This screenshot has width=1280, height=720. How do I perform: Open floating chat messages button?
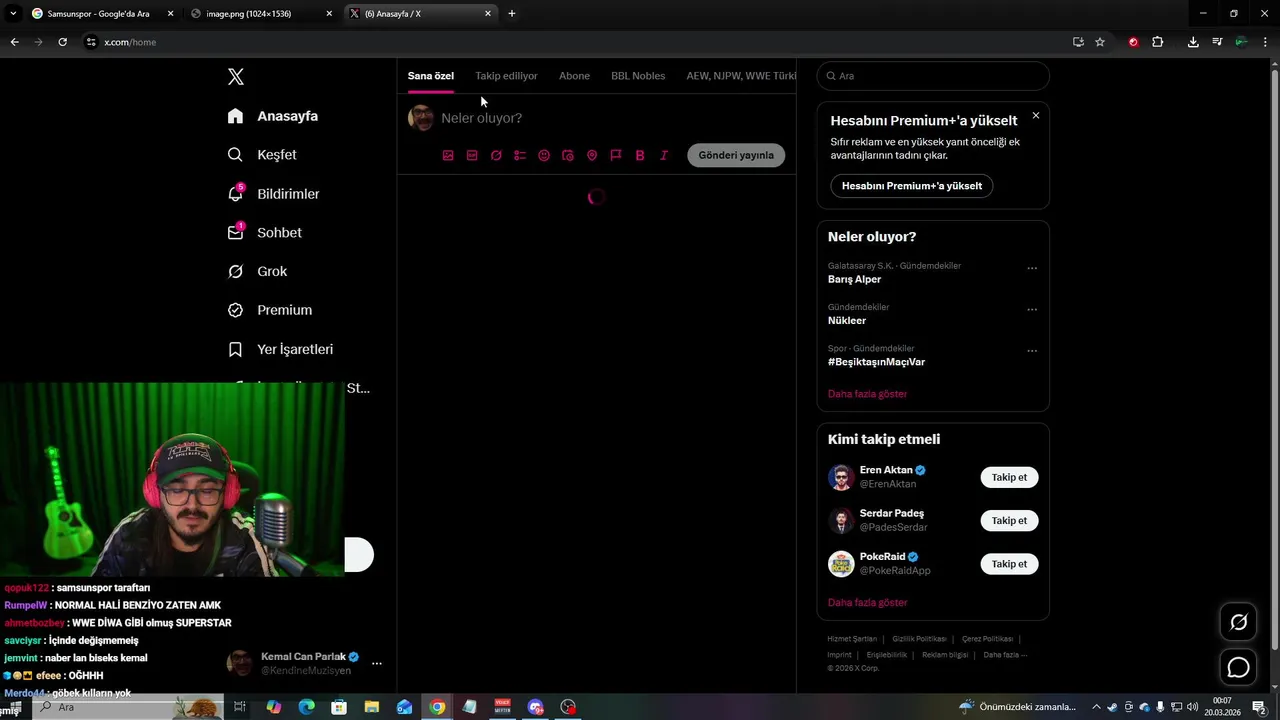[1238, 667]
